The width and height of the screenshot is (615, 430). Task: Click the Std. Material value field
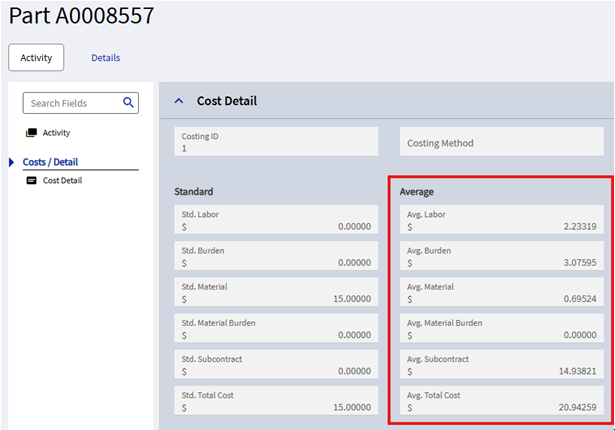coord(276,292)
